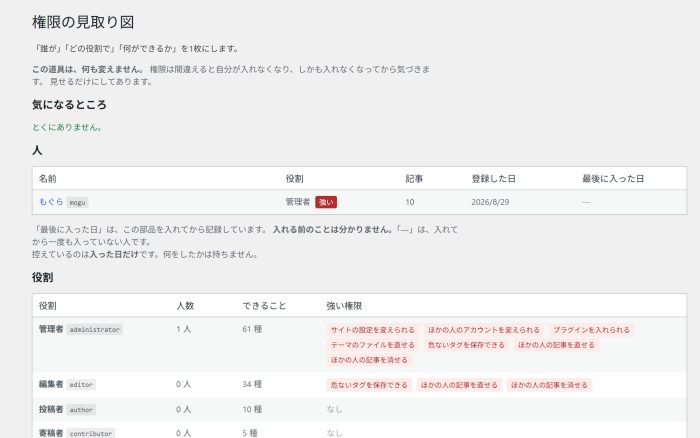This screenshot has width=700, height=438.
Task: Click the テーマのファイルを直せる capability tag
Action: pyautogui.click(x=372, y=345)
